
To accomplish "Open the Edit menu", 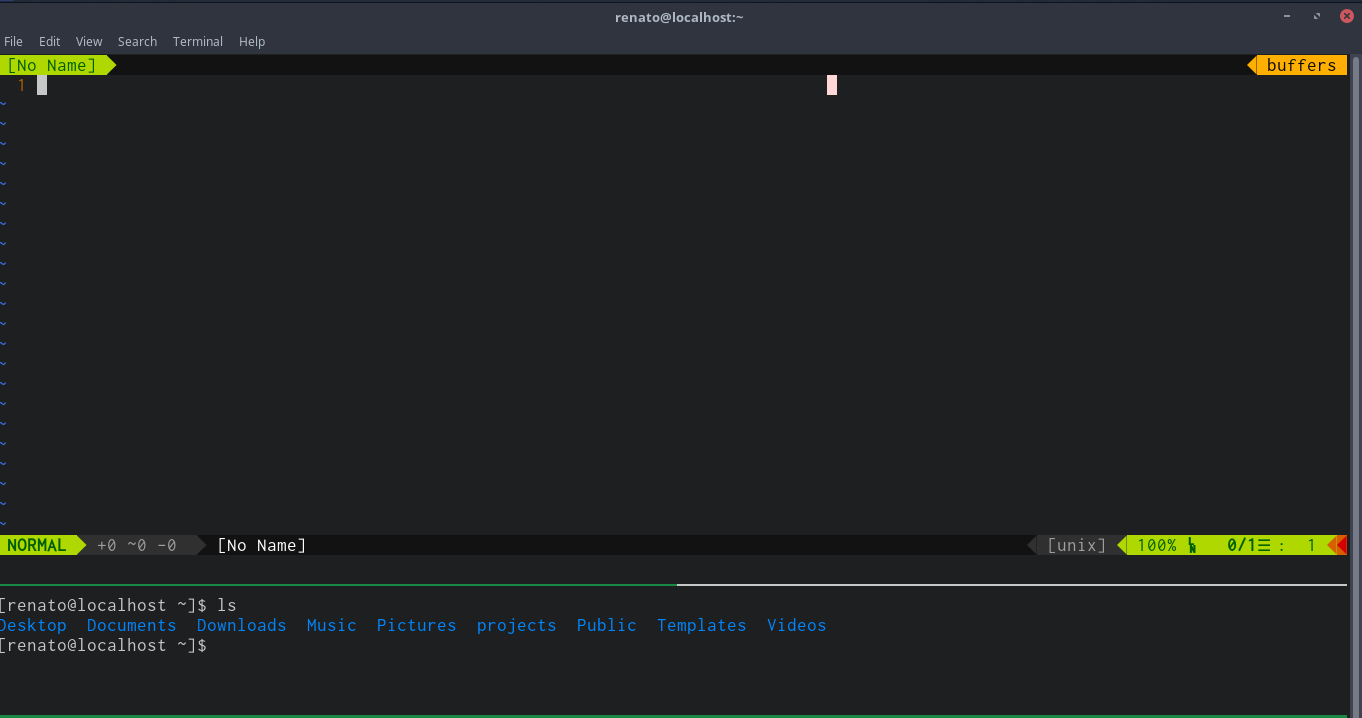I will click(x=49, y=41).
